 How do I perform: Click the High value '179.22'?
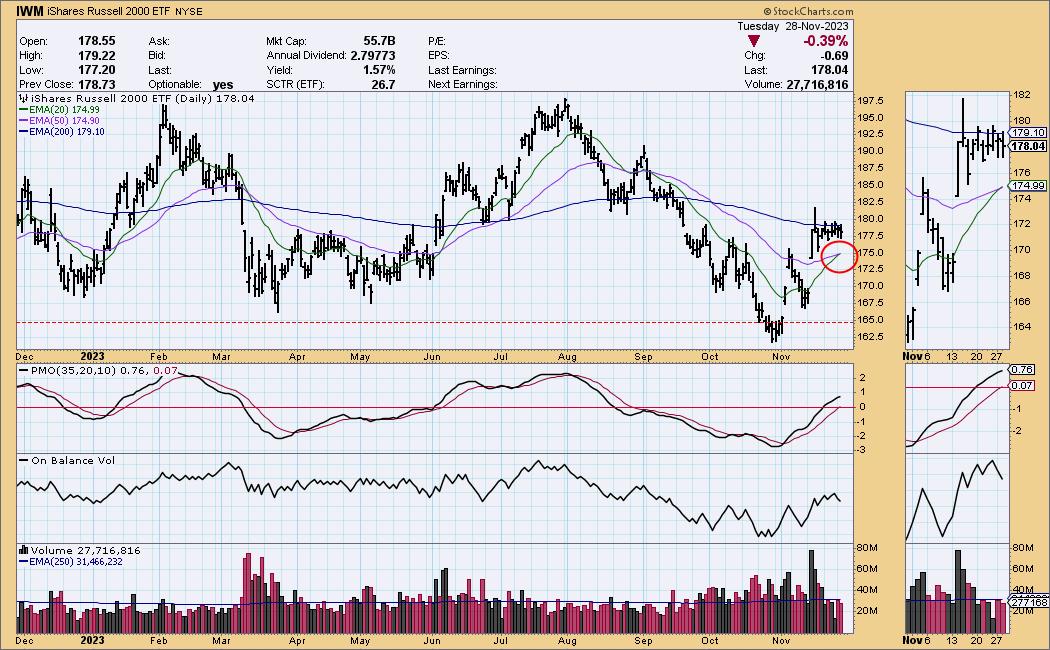coord(96,56)
